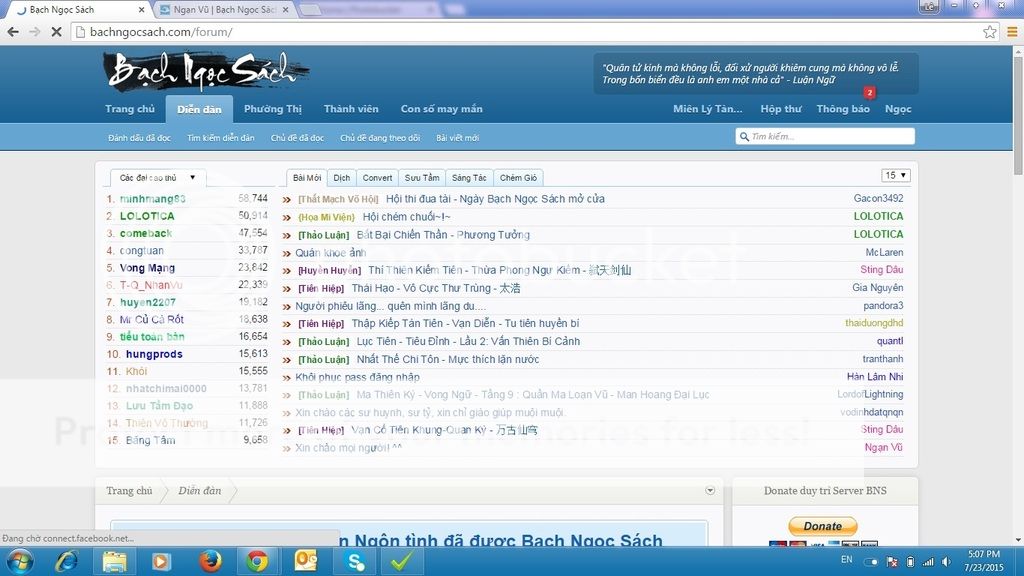The image size is (1024, 576).
Task: Select the Convert tab
Action: coord(377,178)
